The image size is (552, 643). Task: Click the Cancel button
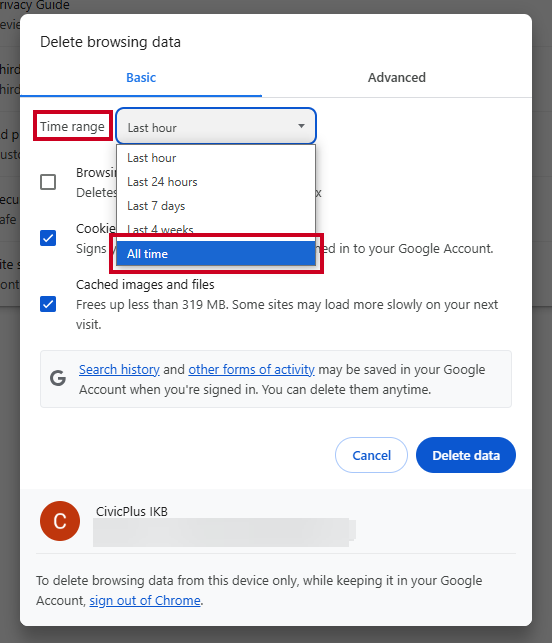tap(371, 455)
